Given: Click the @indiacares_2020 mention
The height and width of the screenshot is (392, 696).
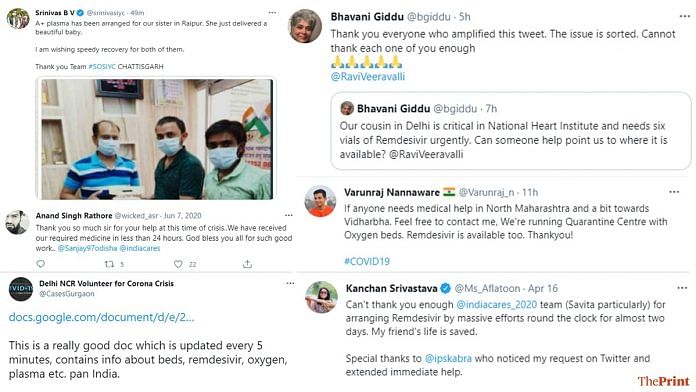Looking at the screenshot, I should pyautogui.click(x=496, y=305).
